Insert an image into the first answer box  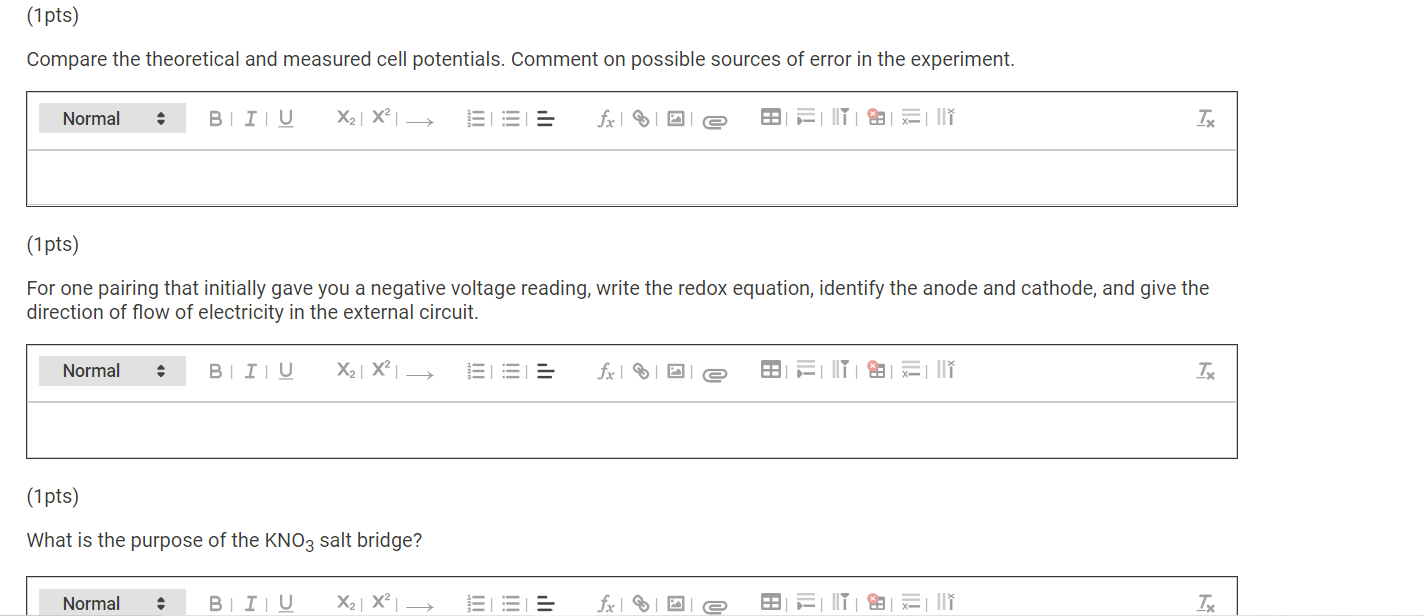point(677,118)
